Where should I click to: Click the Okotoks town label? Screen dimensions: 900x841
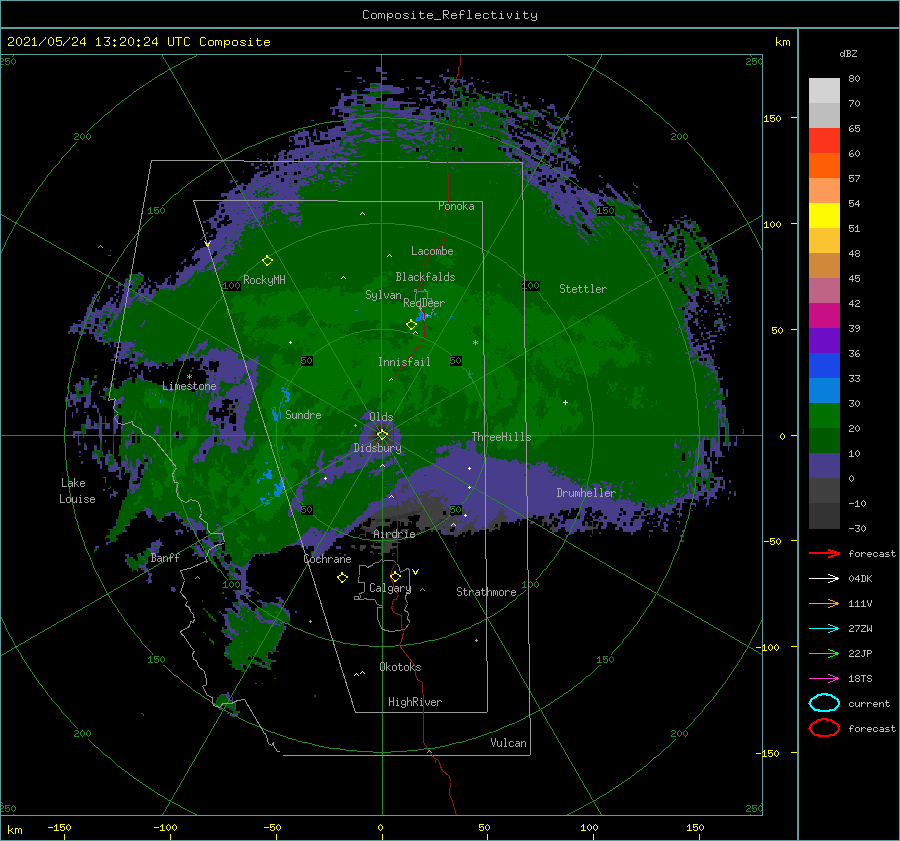click(x=400, y=667)
